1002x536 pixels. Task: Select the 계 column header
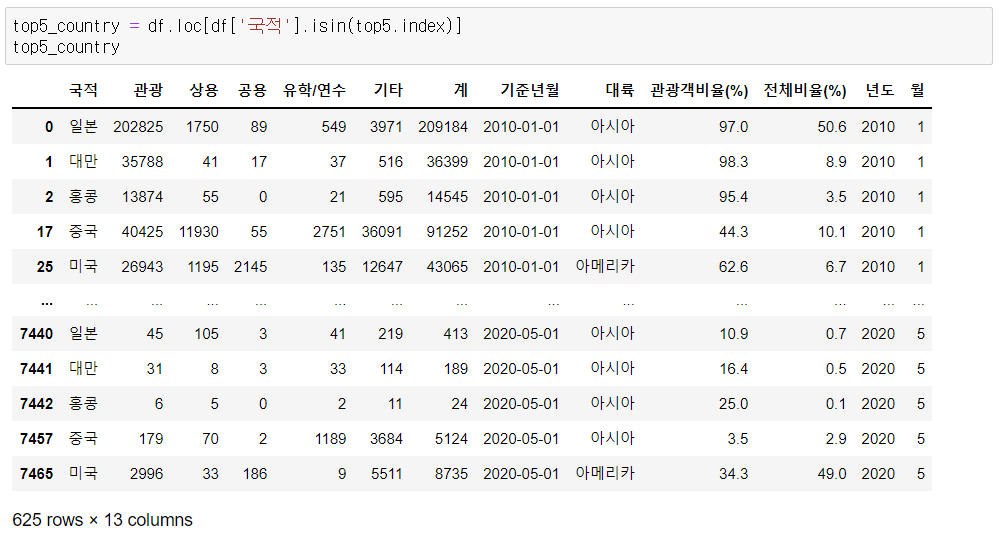click(x=461, y=90)
